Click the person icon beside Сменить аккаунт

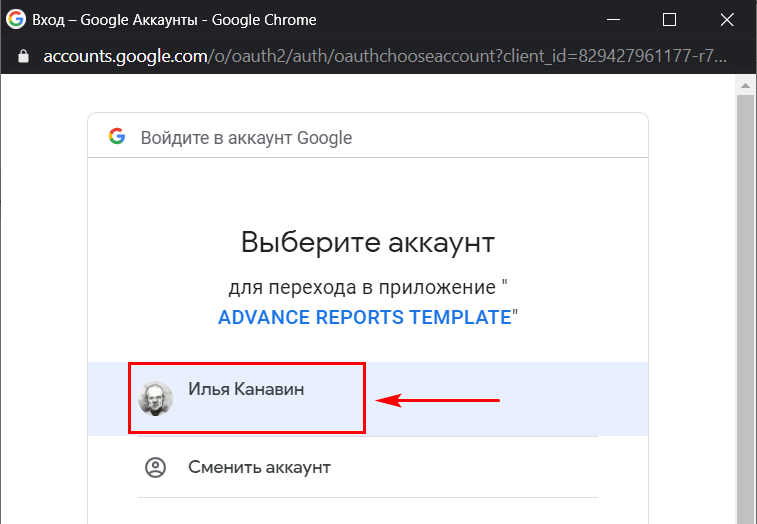click(x=155, y=467)
